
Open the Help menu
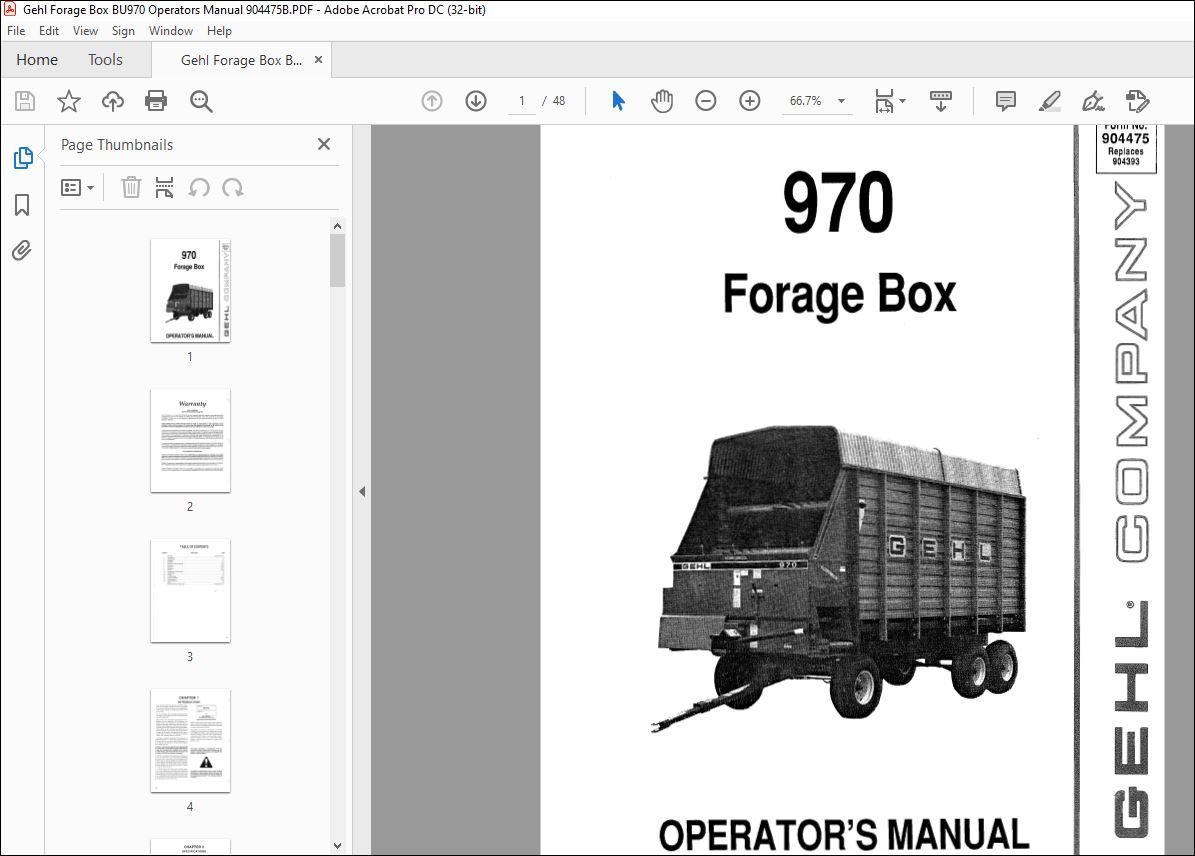click(219, 30)
